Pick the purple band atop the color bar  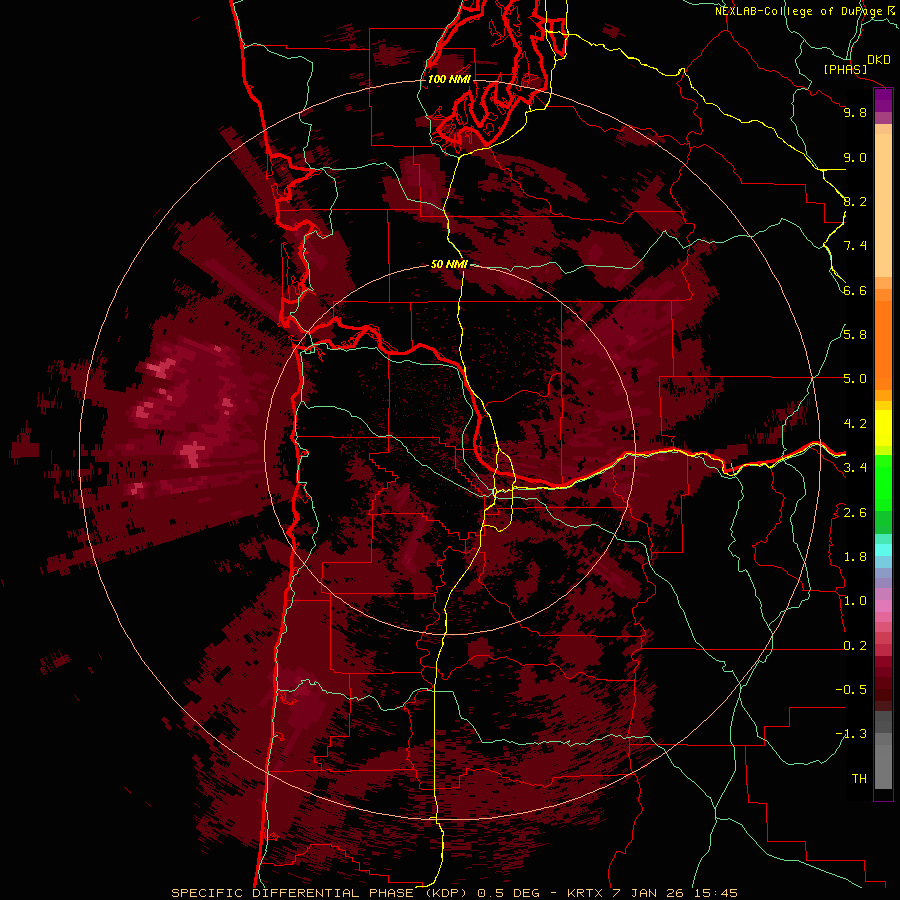(x=883, y=101)
